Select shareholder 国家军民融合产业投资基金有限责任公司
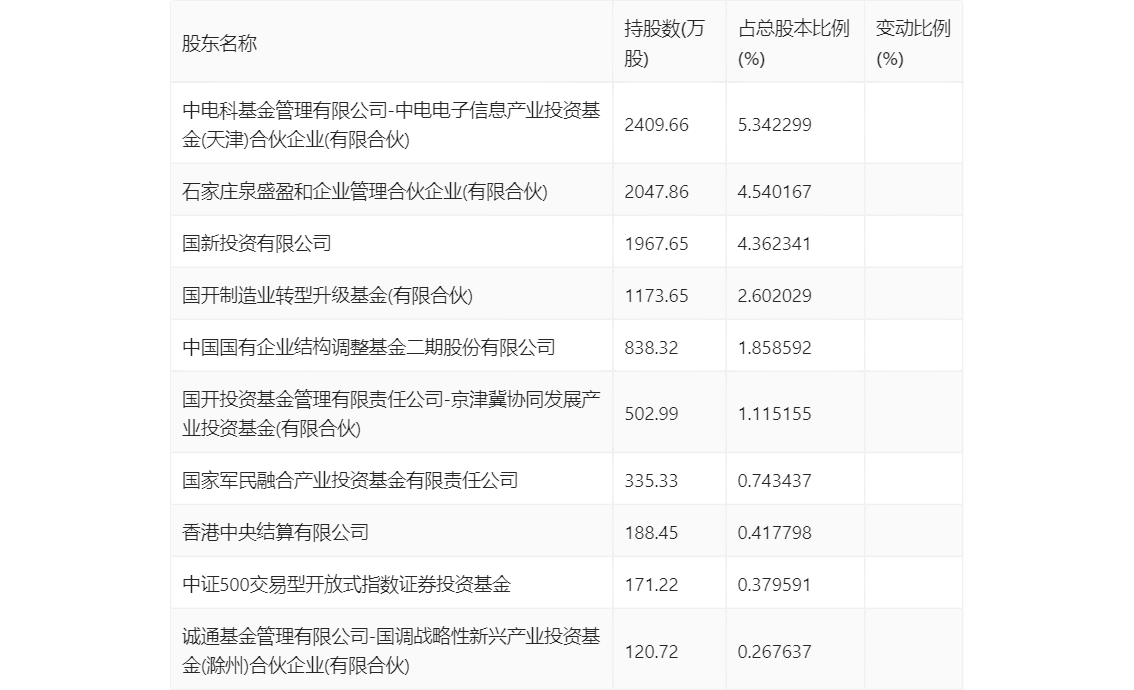Viewport: 1134px width, 690px height. click(350, 480)
